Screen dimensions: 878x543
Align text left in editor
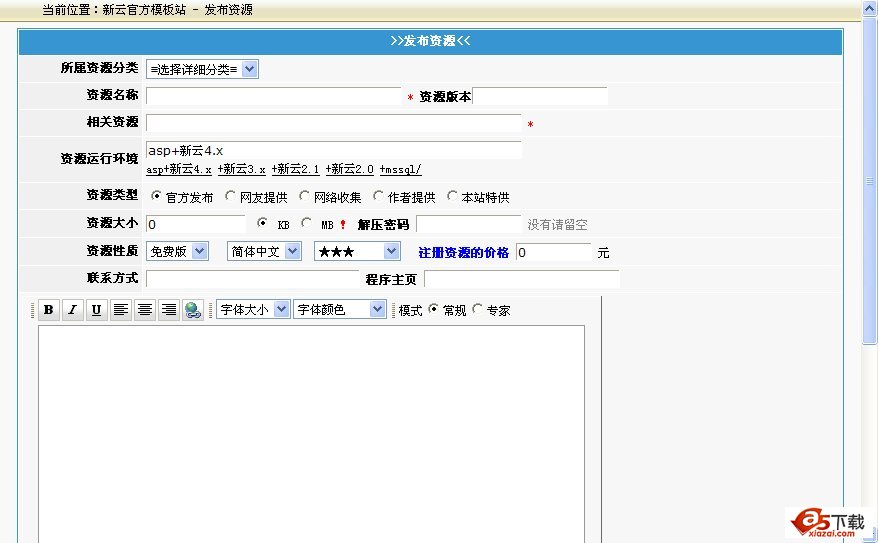pyautogui.click(x=120, y=310)
